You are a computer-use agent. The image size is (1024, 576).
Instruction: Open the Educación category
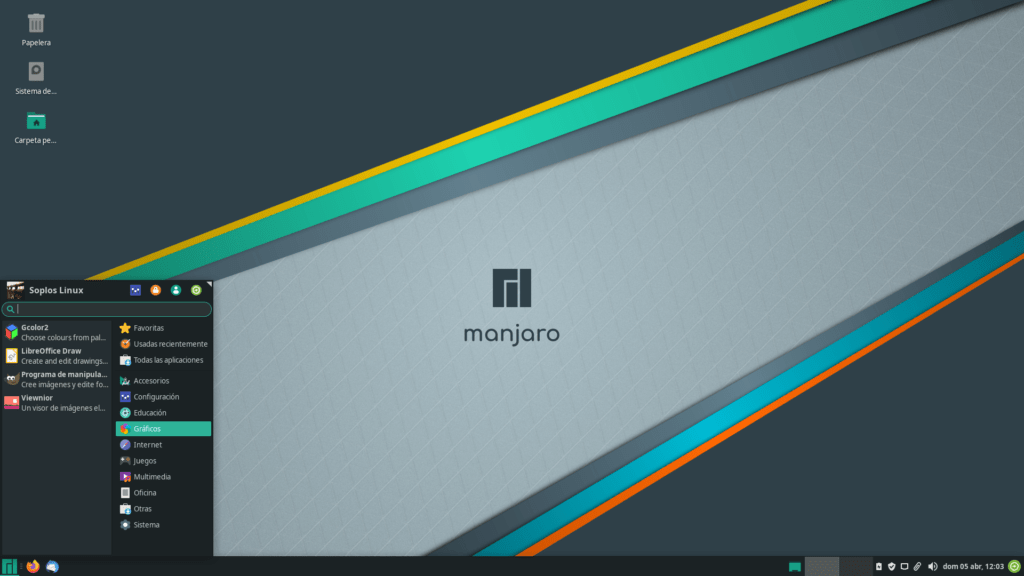163,413
